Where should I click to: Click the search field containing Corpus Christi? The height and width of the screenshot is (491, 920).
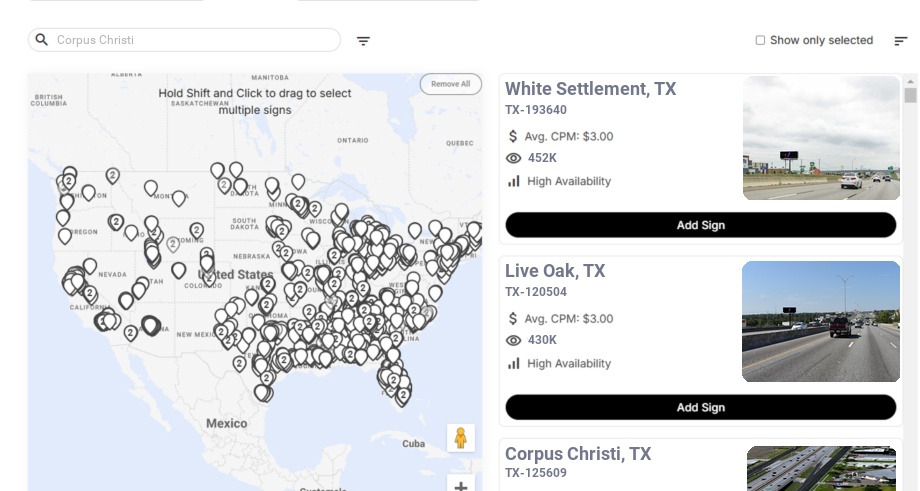pos(190,40)
